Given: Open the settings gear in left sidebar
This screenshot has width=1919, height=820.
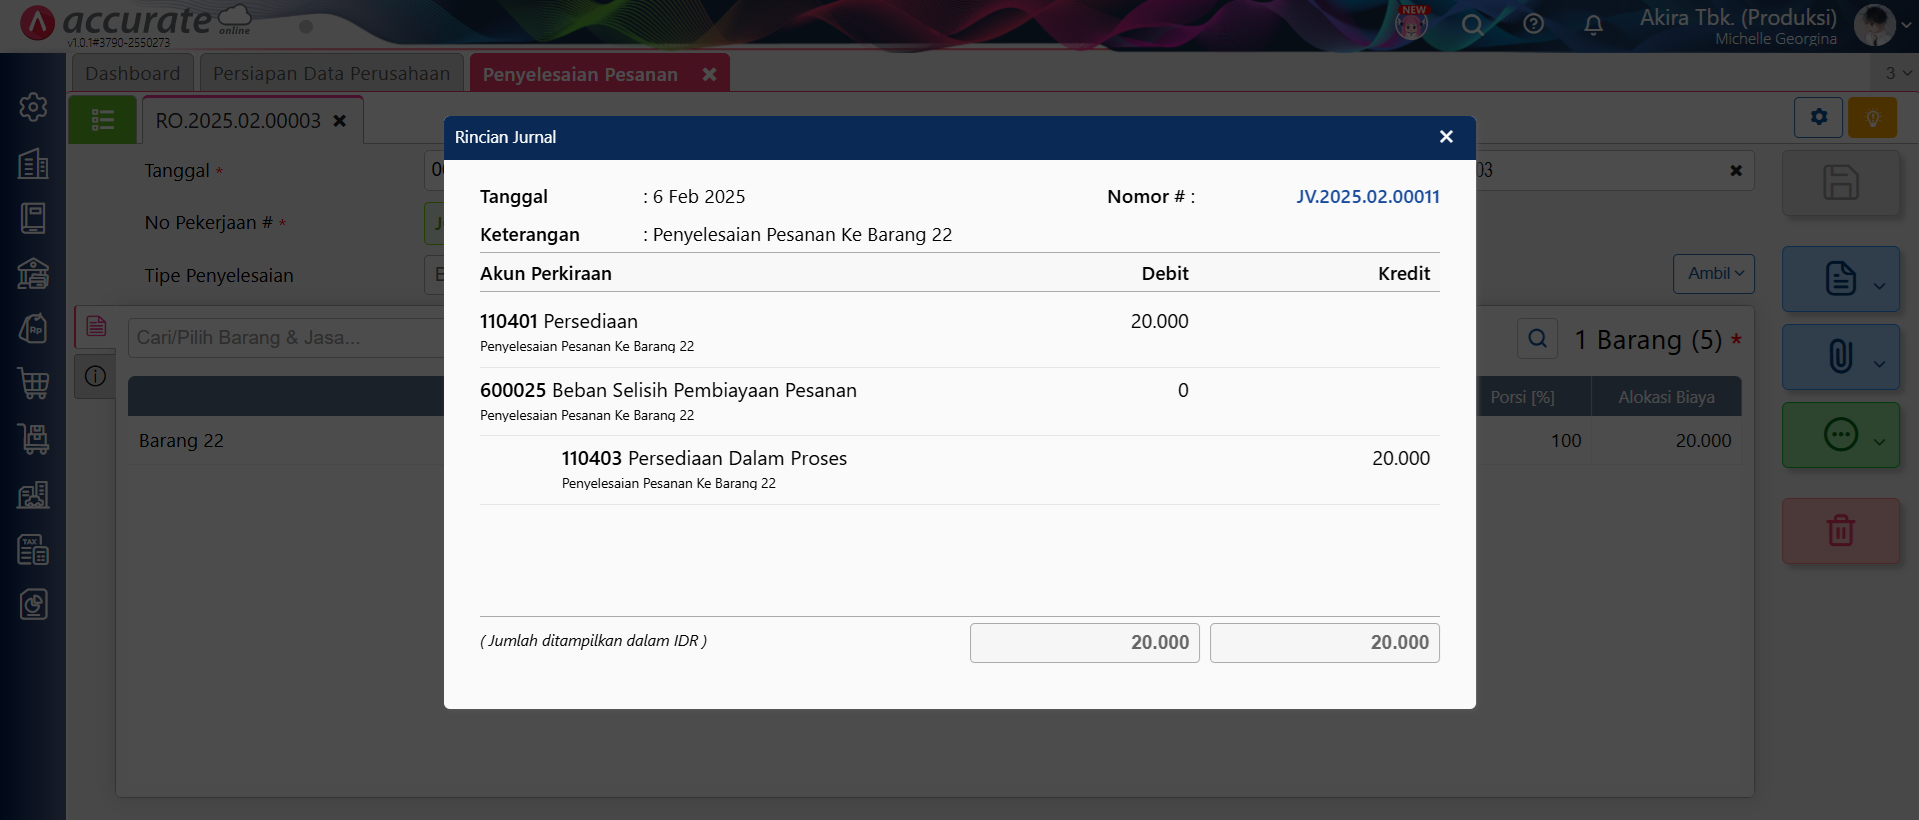Looking at the screenshot, I should (33, 107).
